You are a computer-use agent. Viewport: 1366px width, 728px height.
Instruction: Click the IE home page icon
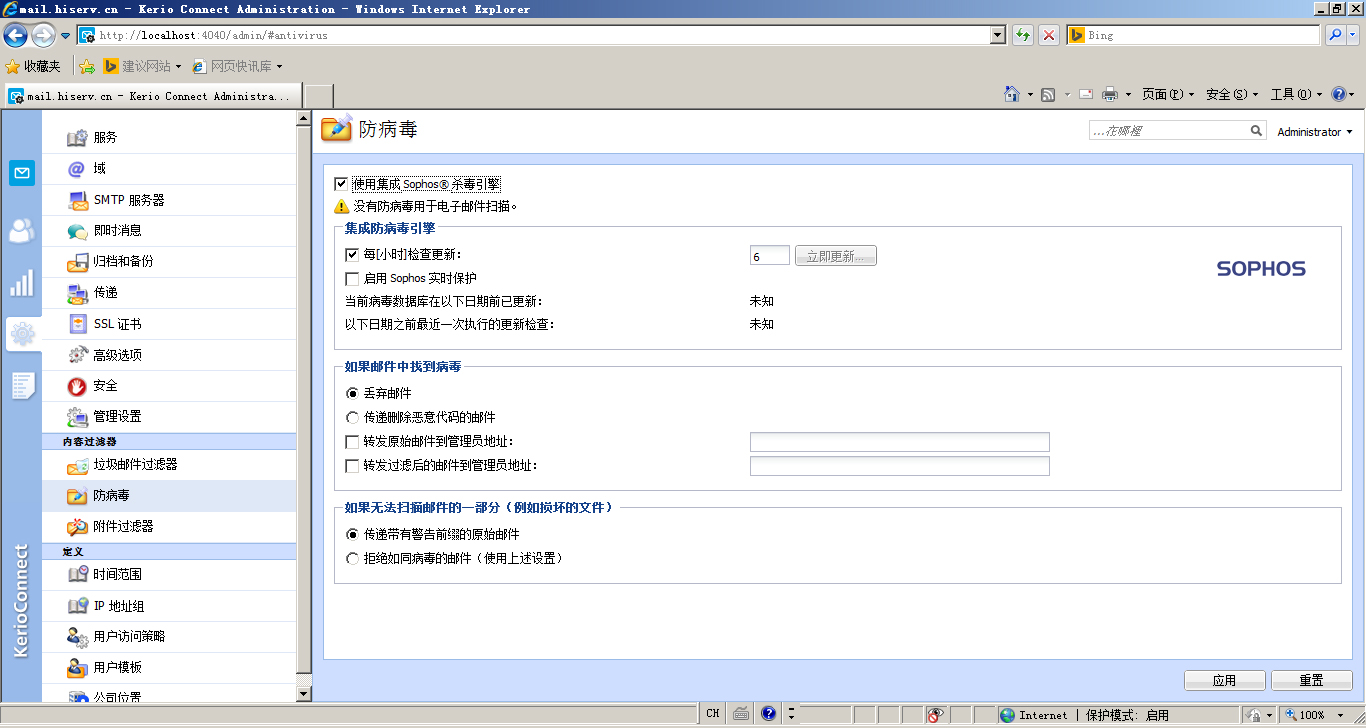point(1013,94)
